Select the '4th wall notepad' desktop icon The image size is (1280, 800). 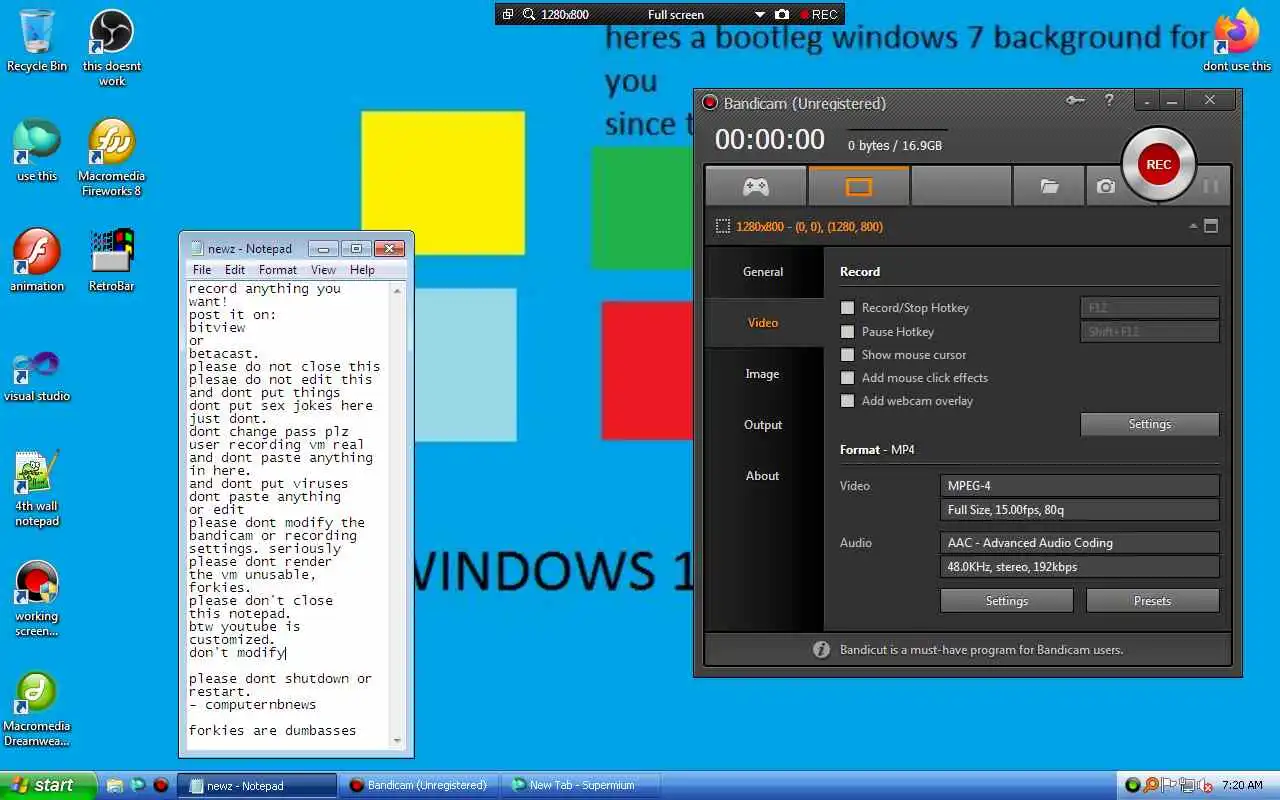(37, 488)
